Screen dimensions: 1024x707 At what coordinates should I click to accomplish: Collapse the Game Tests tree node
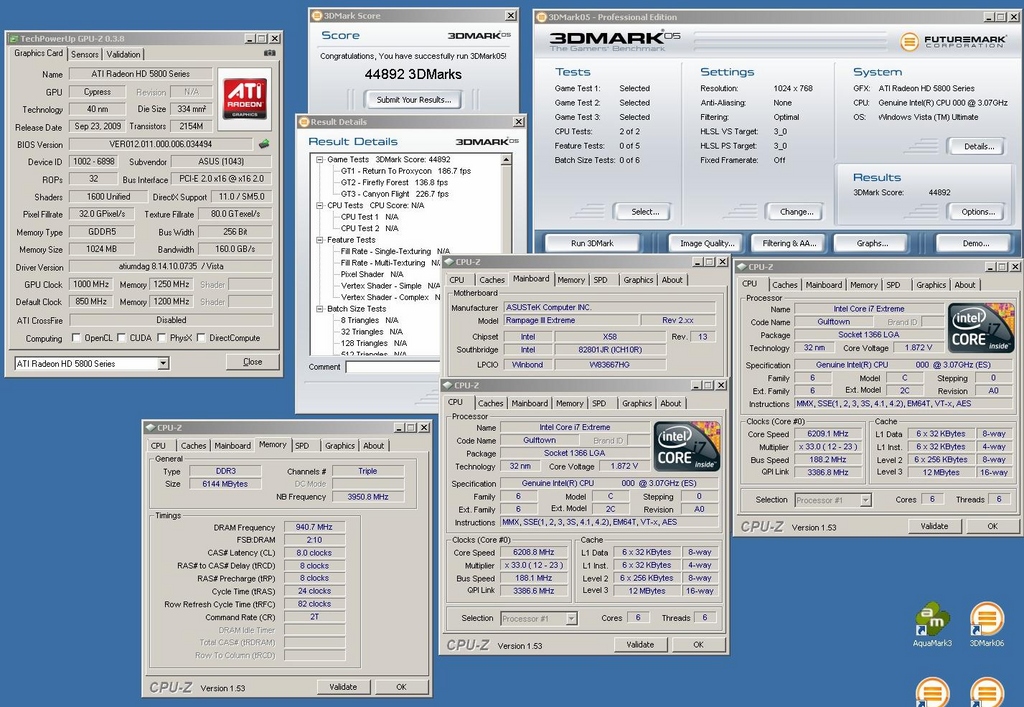pyautogui.click(x=320, y=159)
